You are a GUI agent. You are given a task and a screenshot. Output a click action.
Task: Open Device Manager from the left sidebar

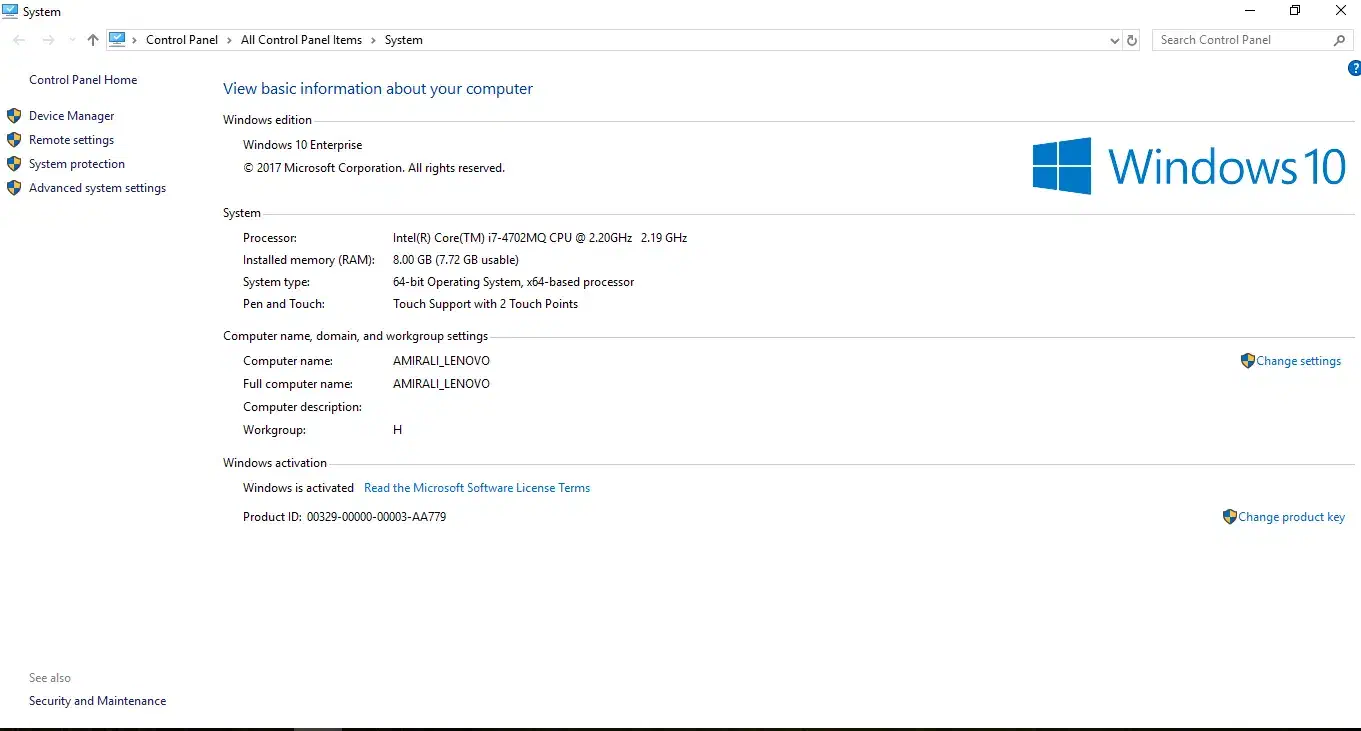pos(71,116)
